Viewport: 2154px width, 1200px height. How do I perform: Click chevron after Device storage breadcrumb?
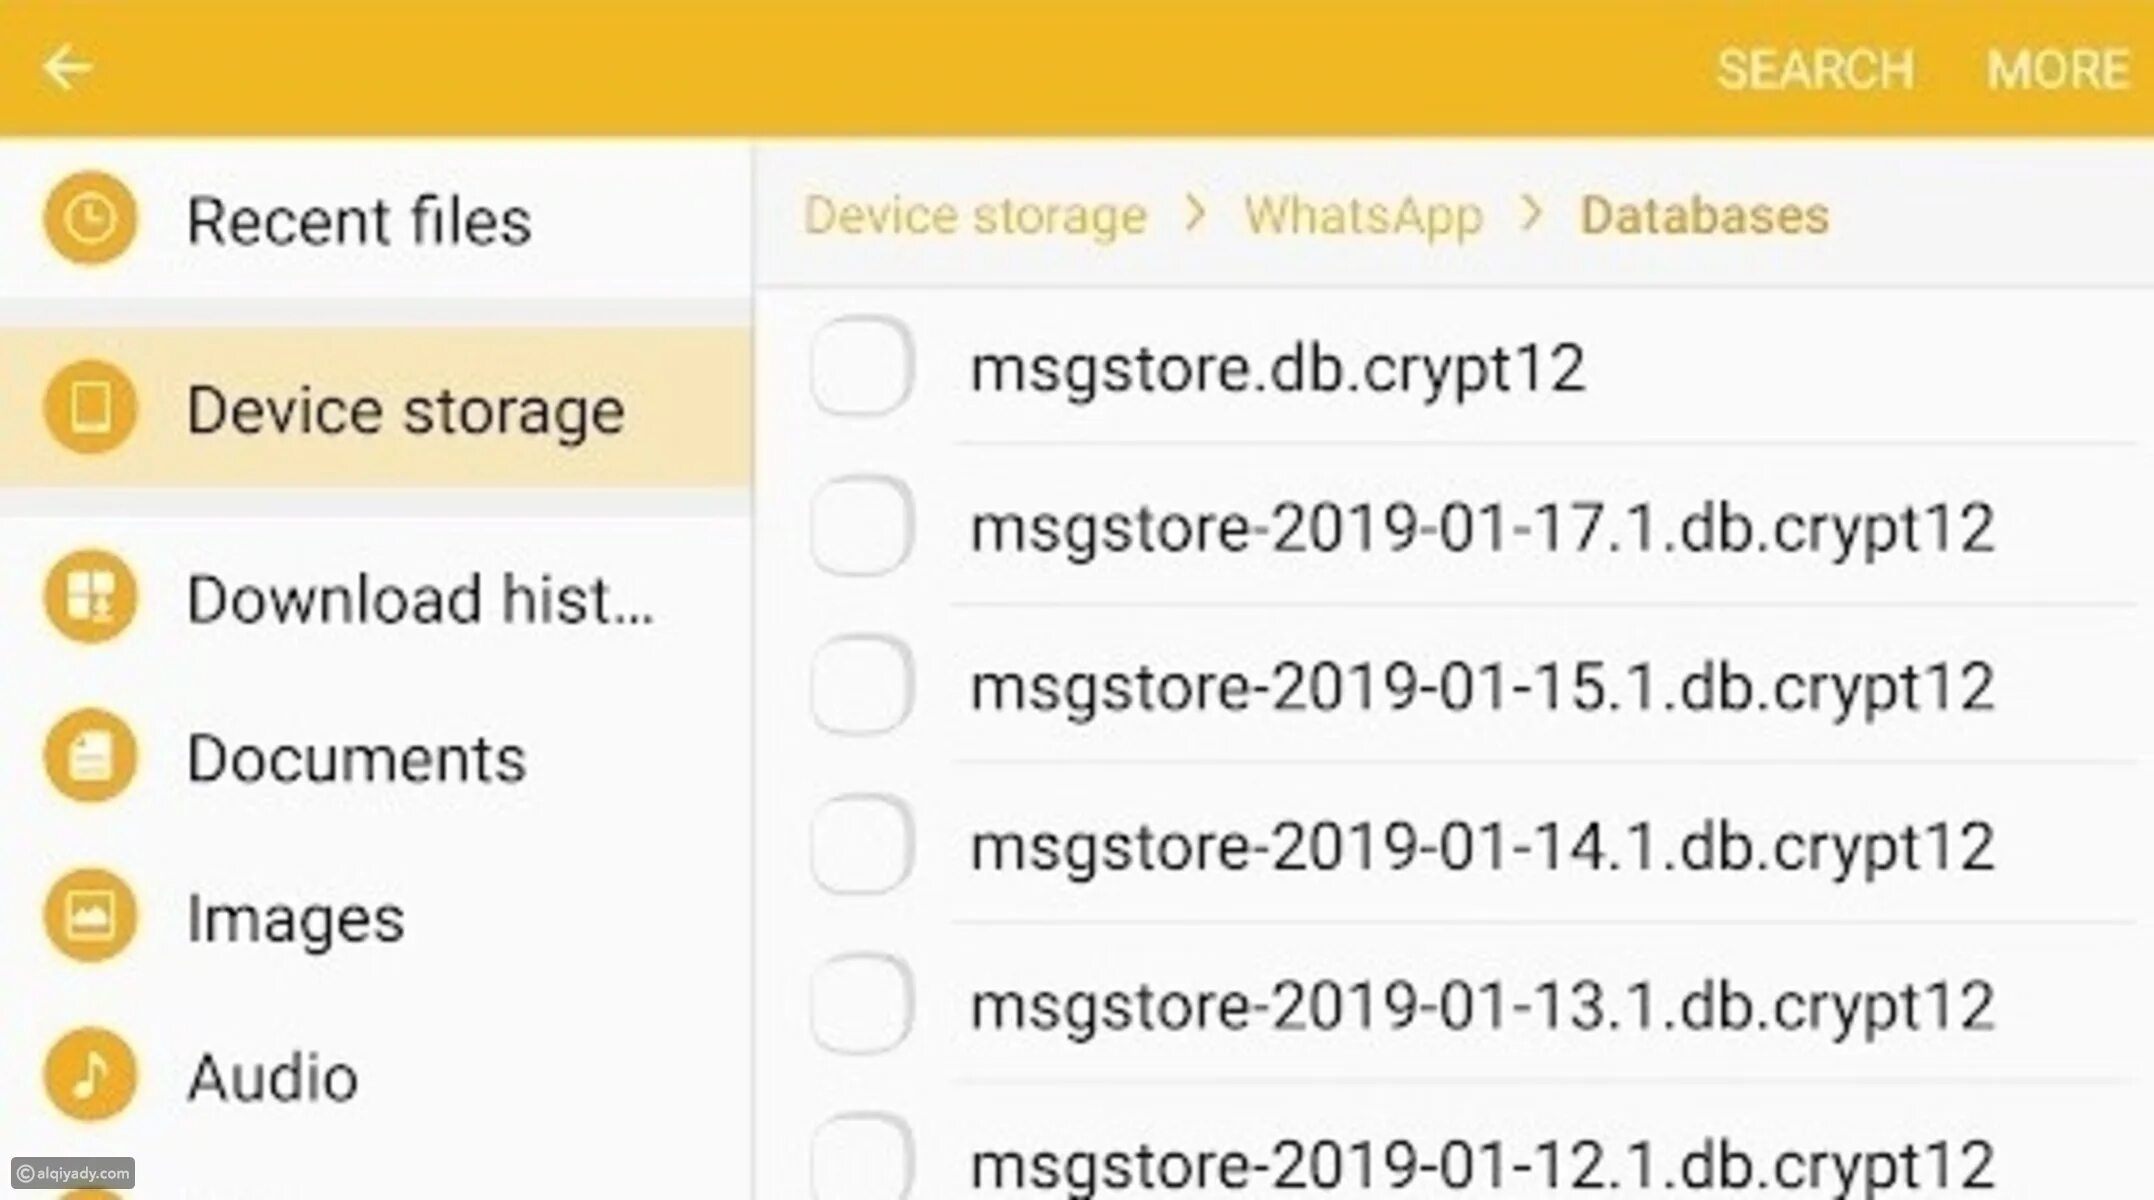coord(1195,214)
